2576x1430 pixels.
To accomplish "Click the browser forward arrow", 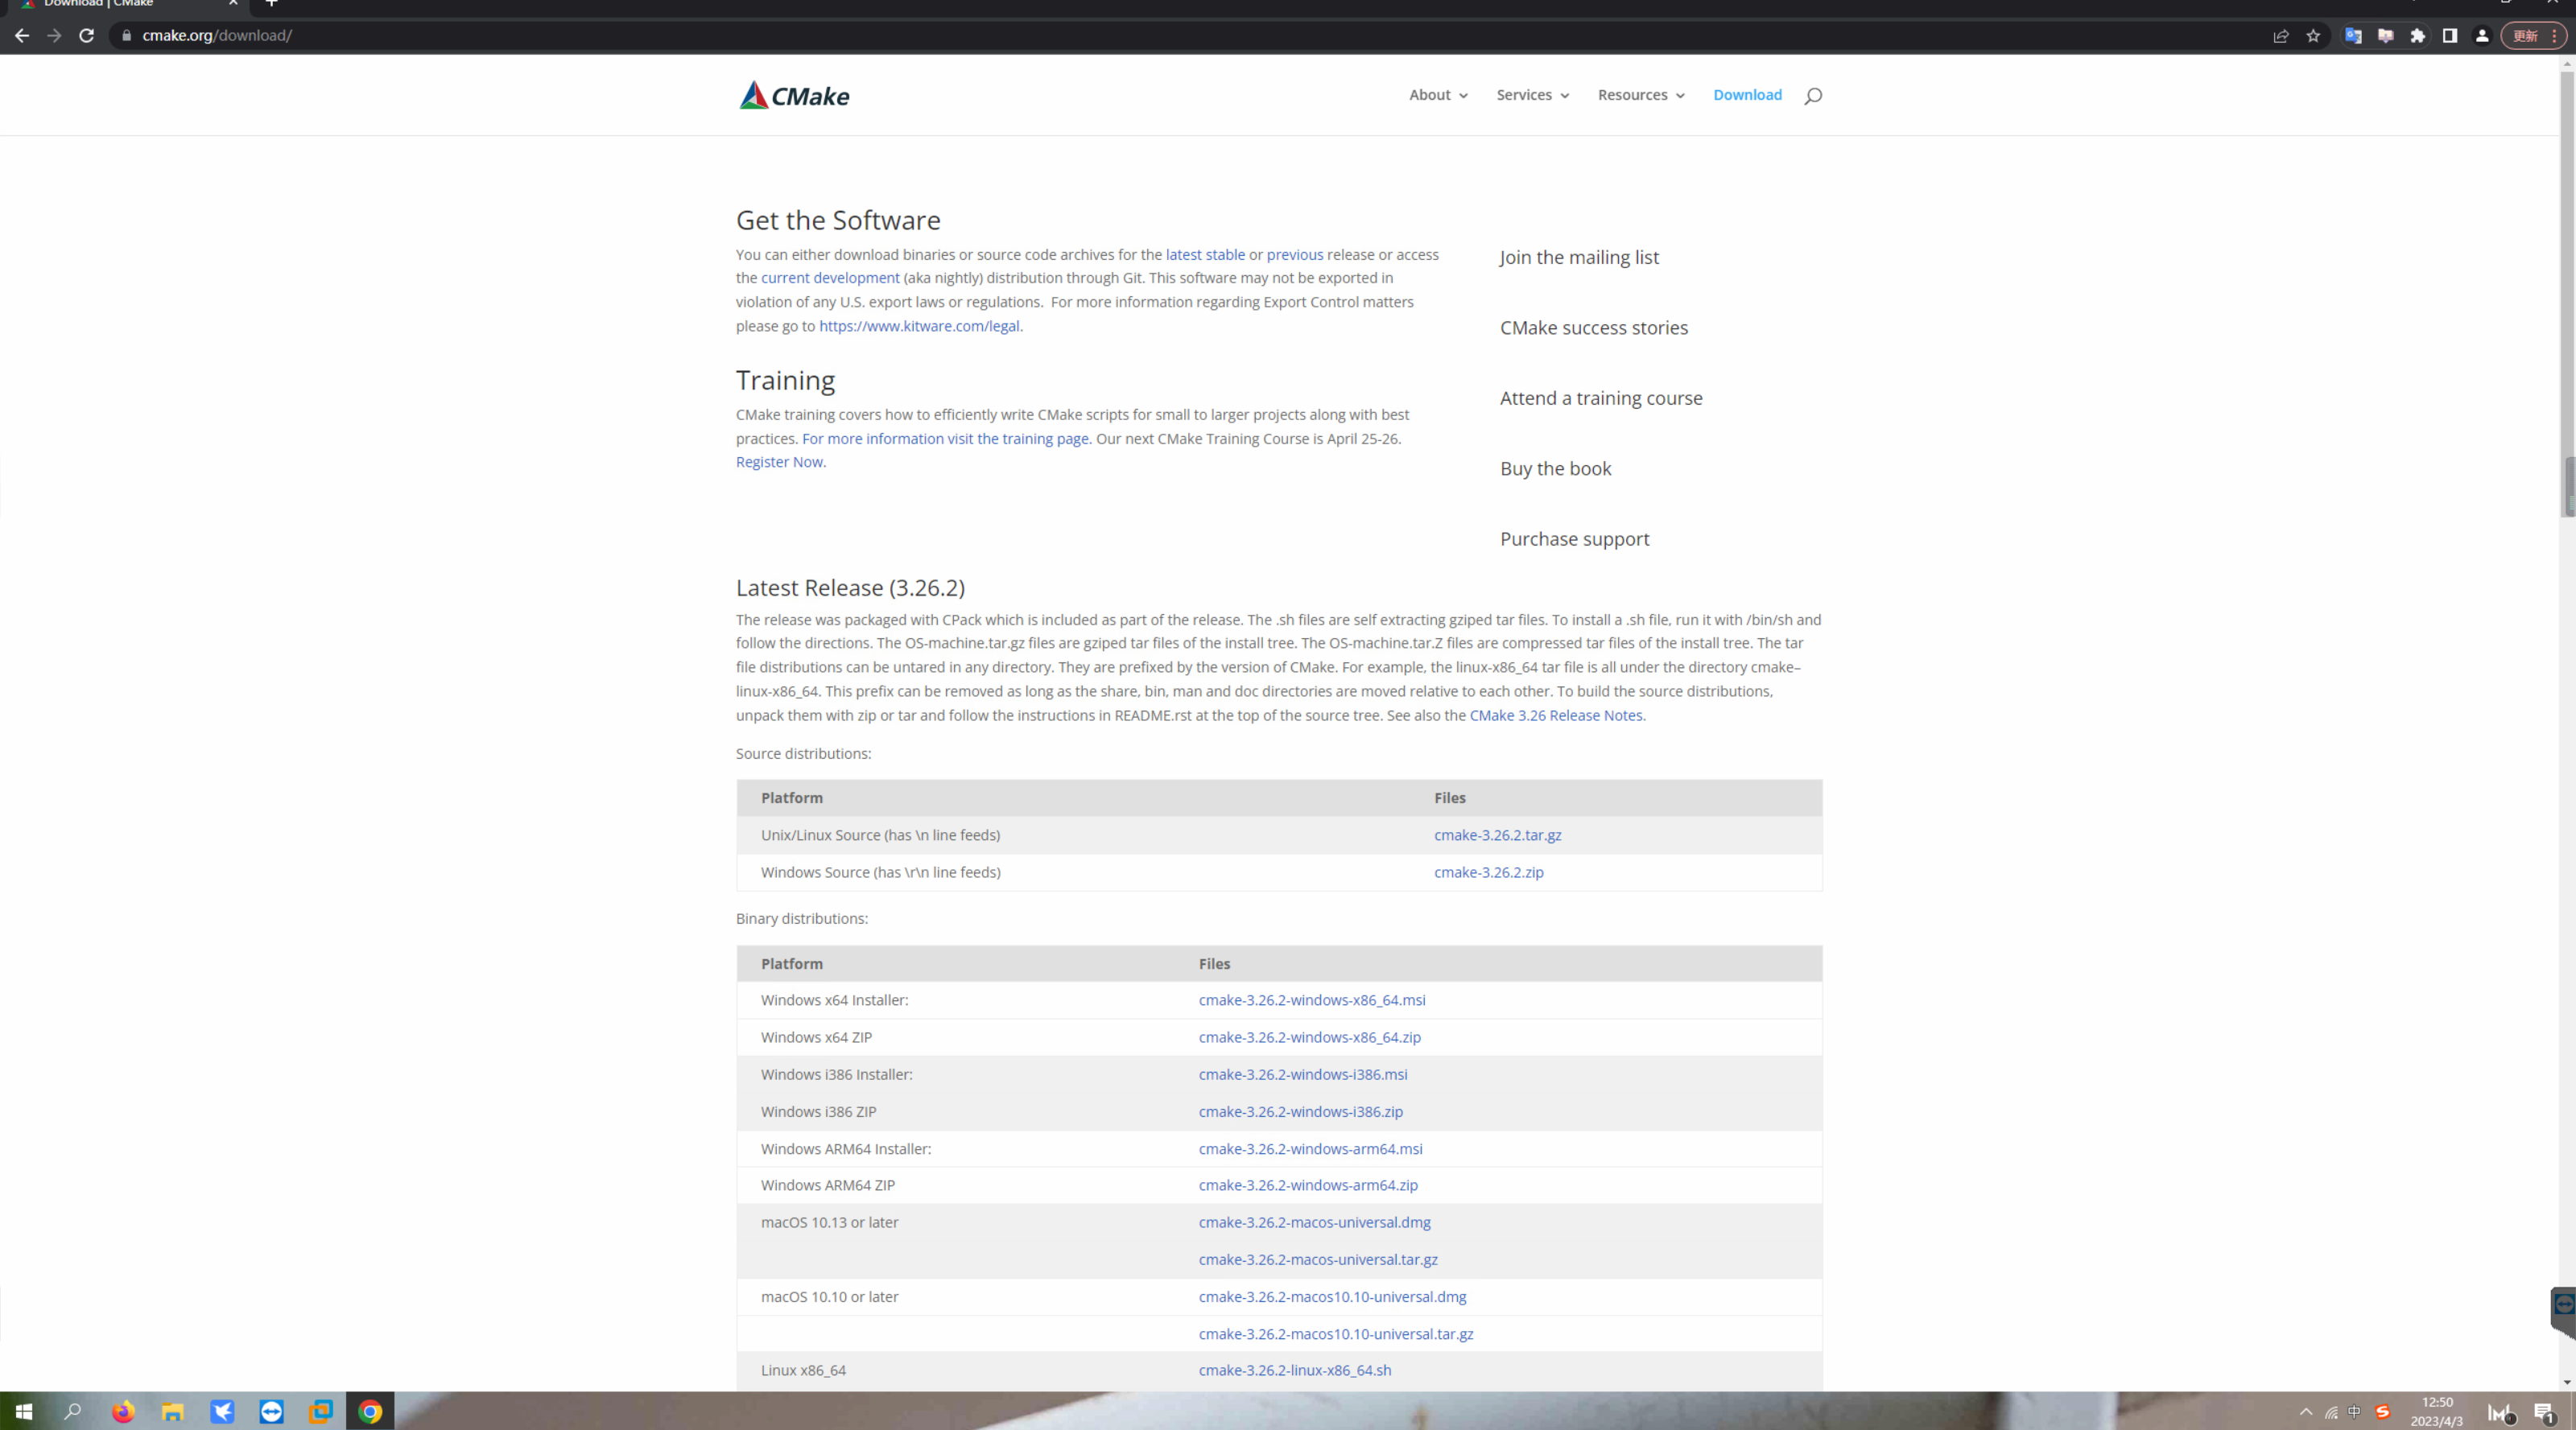I will (x=54, y=36).
